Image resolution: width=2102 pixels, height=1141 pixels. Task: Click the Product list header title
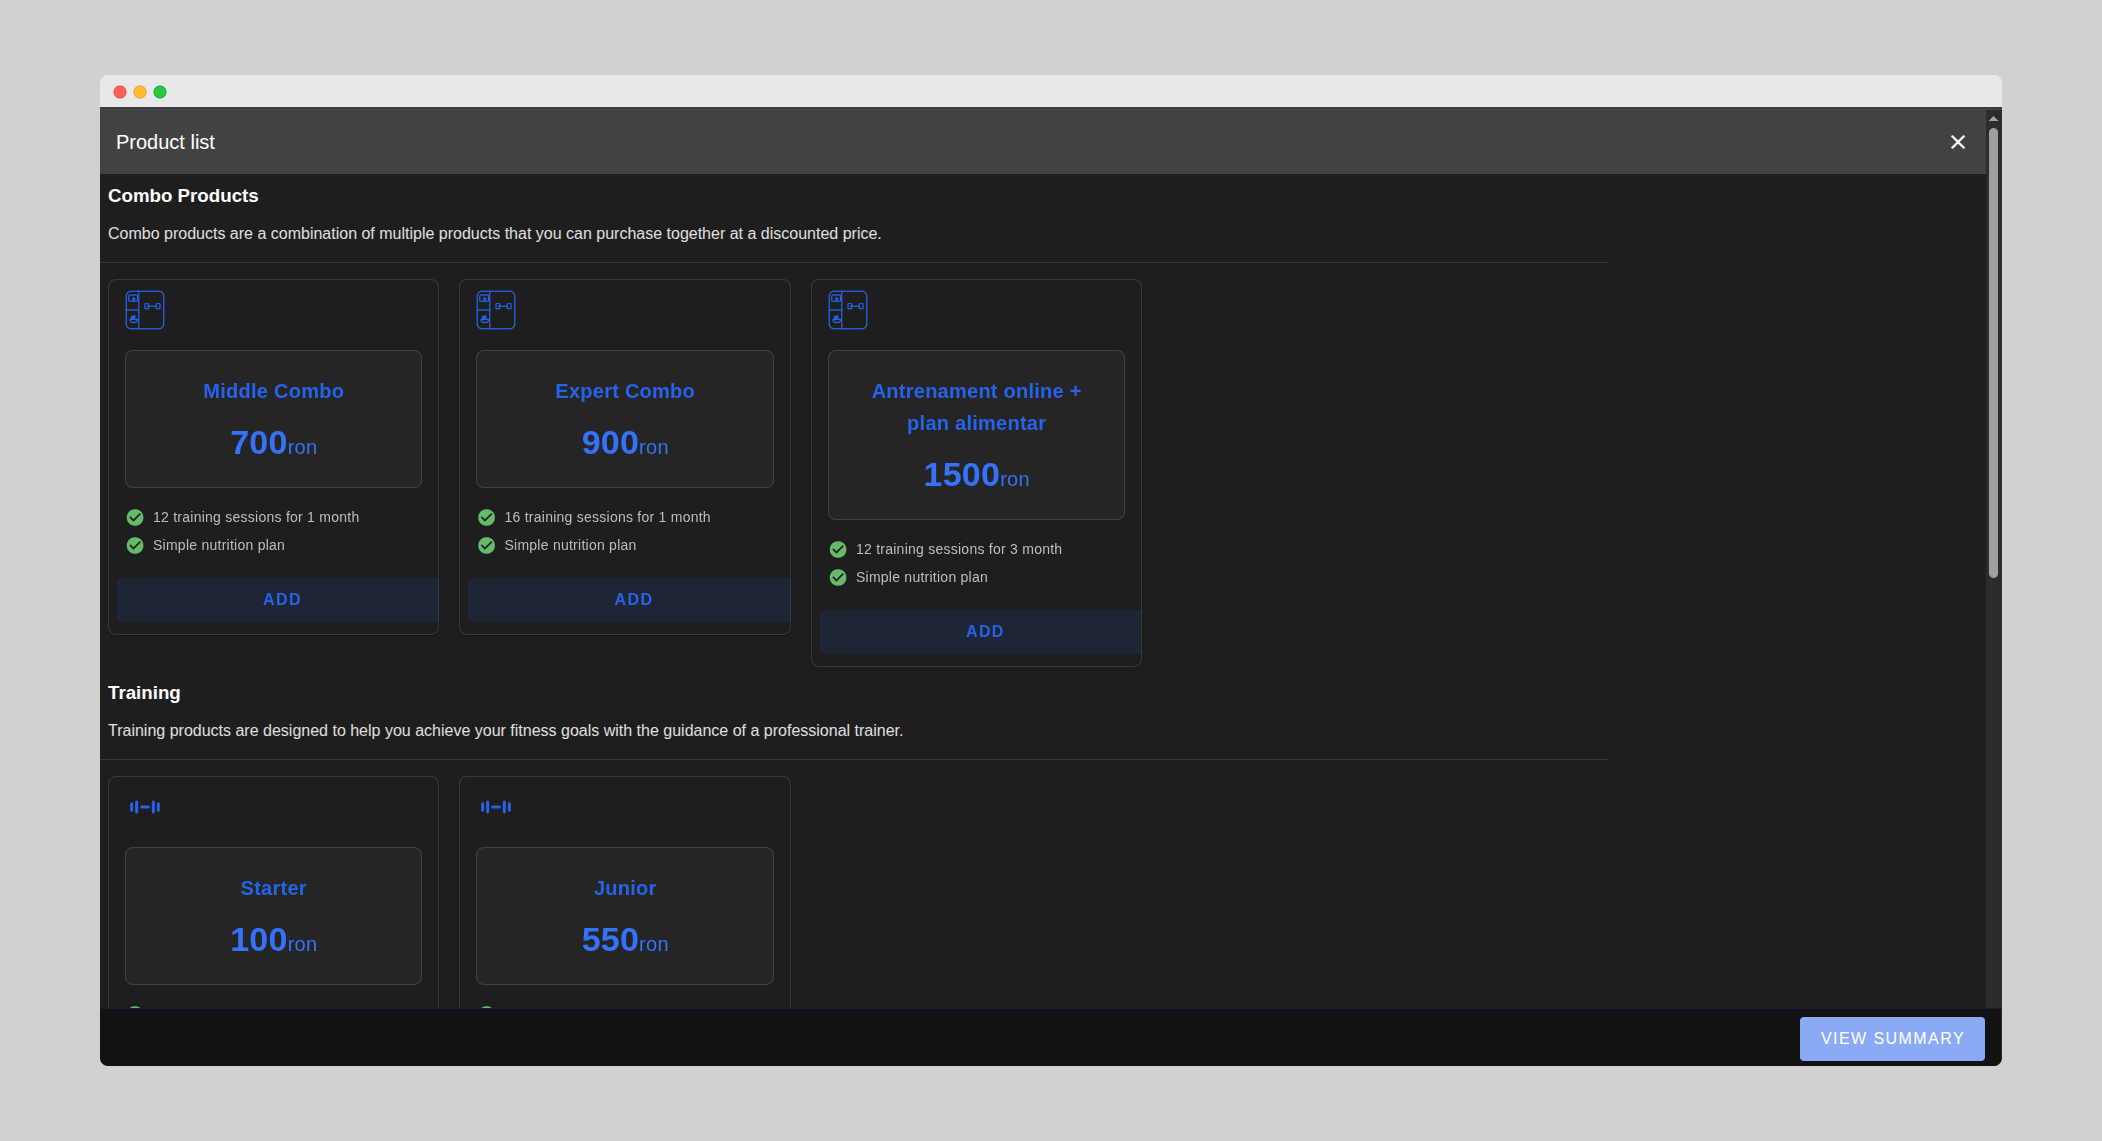(165, 142)
